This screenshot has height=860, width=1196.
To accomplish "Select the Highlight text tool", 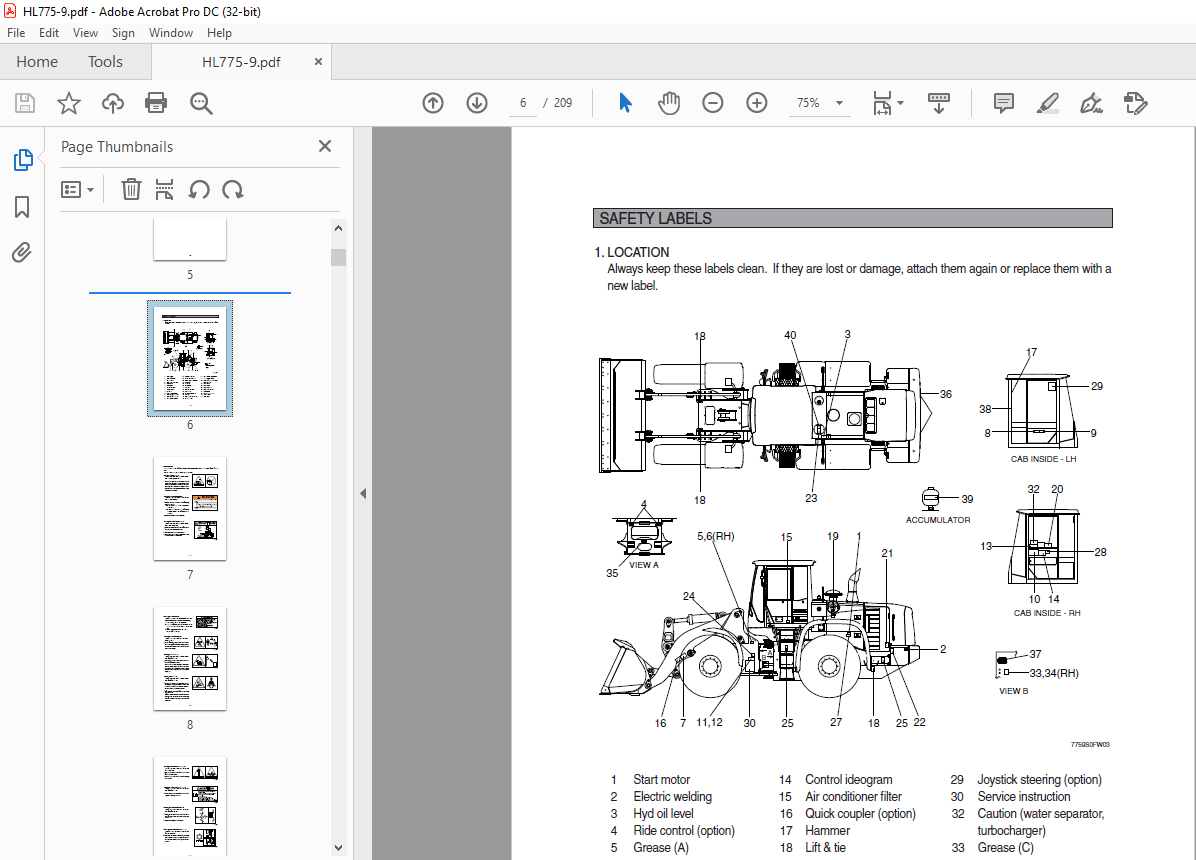I will click(1048, 103).
